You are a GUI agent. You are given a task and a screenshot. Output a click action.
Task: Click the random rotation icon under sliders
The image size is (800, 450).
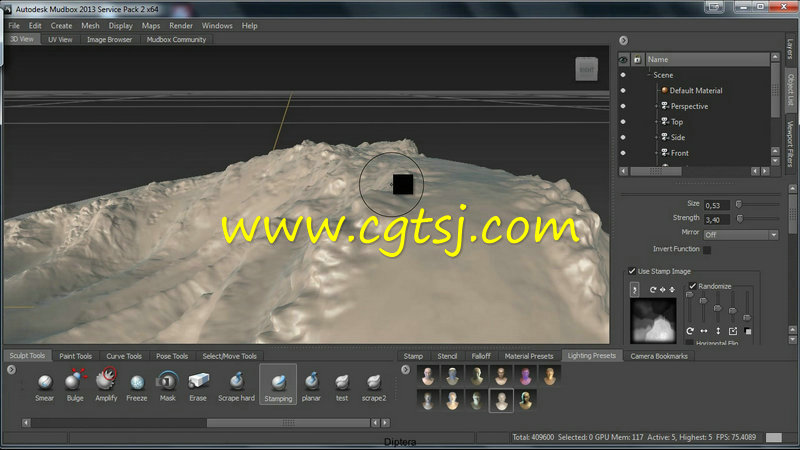(x=690, y=331)
